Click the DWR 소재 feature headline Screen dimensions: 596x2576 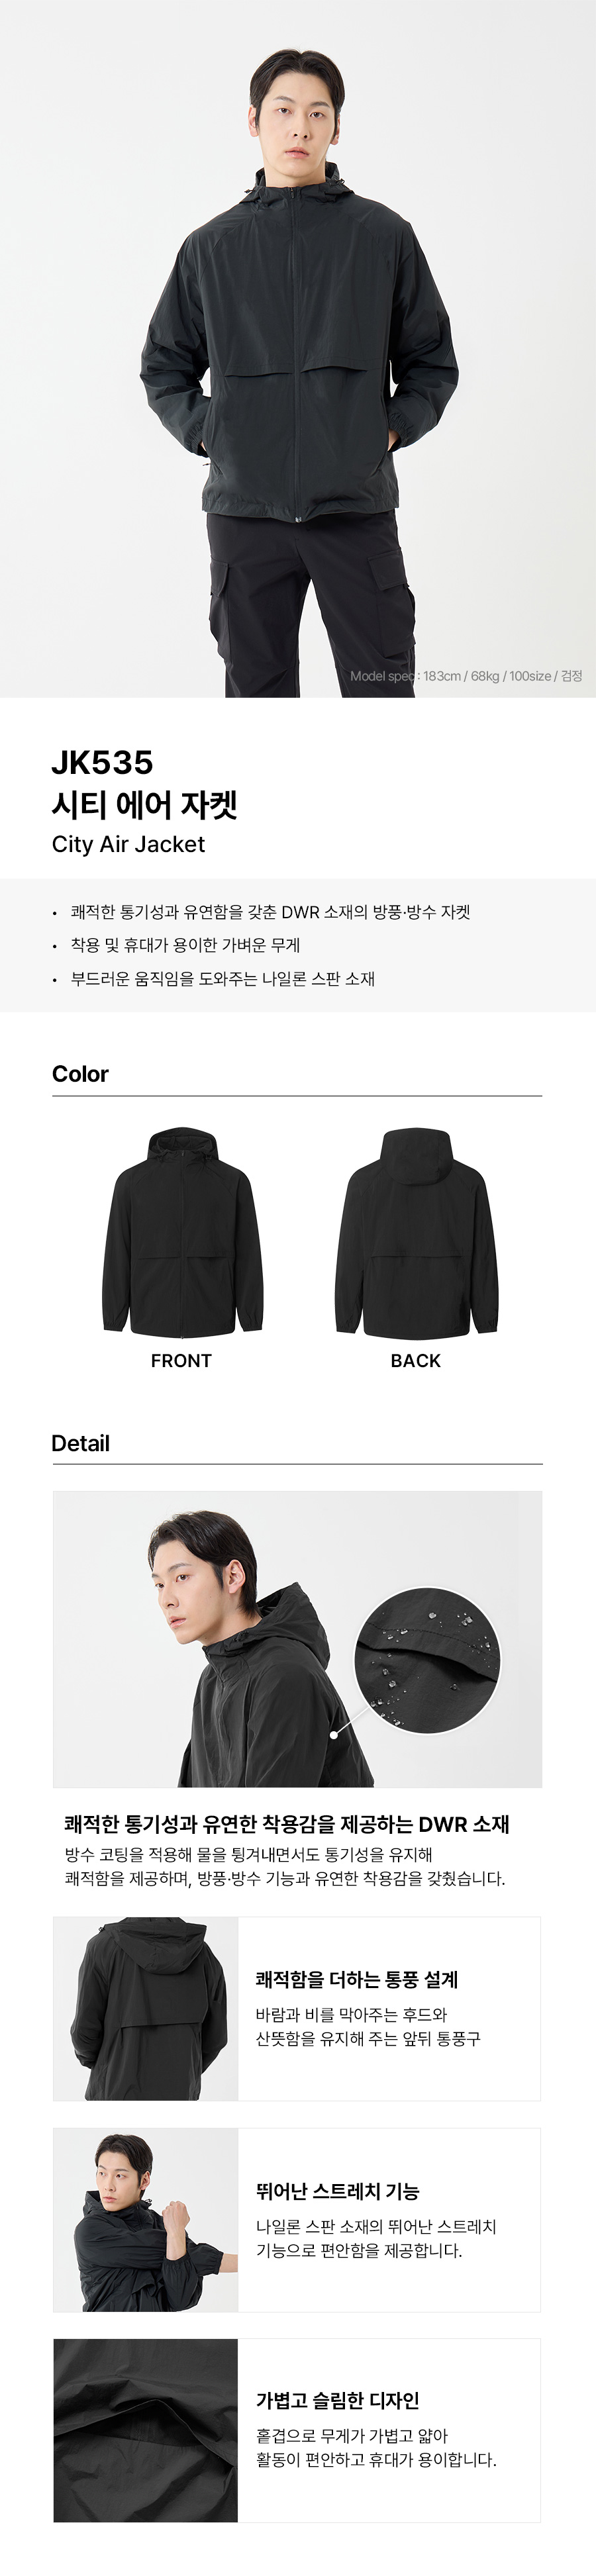[x=287, y=1824]
